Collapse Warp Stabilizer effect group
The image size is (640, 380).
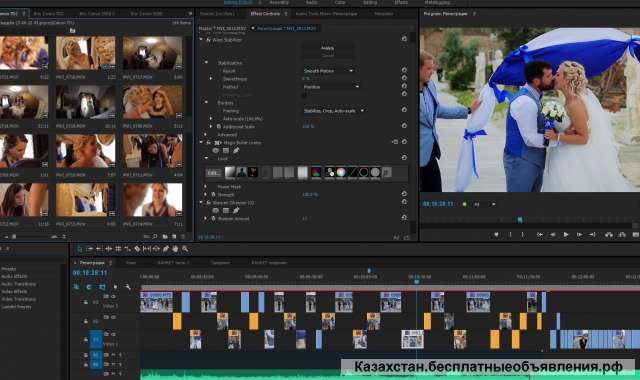[x=201, y=40]
